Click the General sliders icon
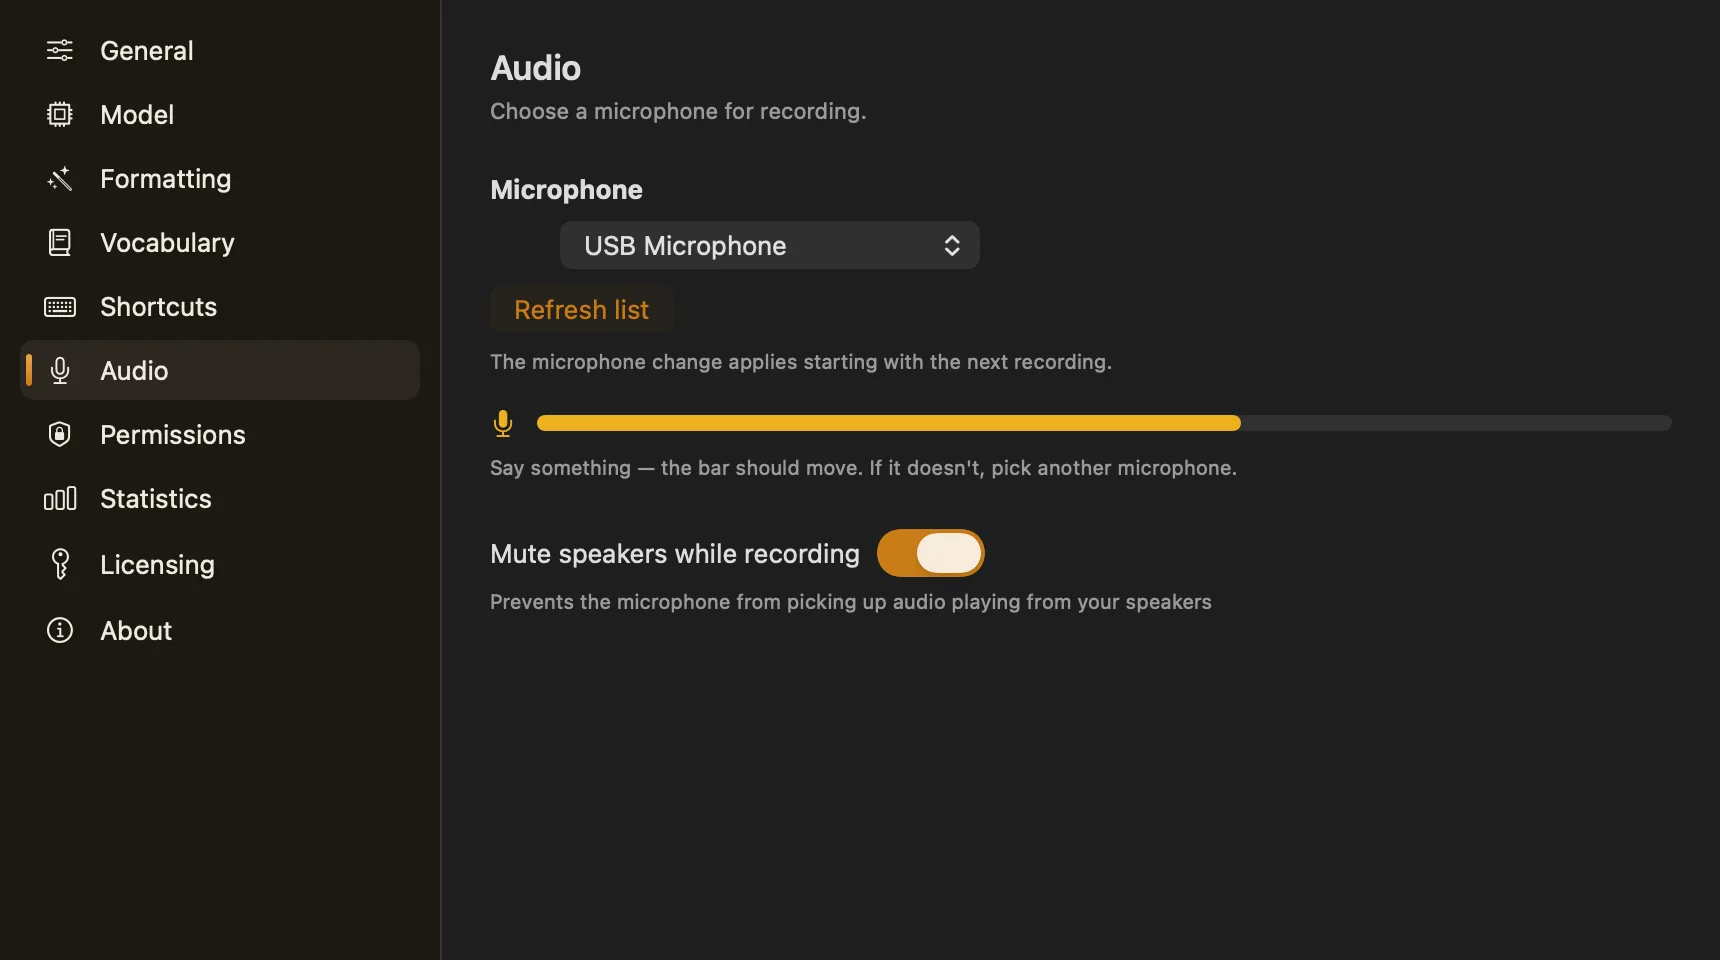This screenshot has height=960, width=1720. [x=60, y=50]
